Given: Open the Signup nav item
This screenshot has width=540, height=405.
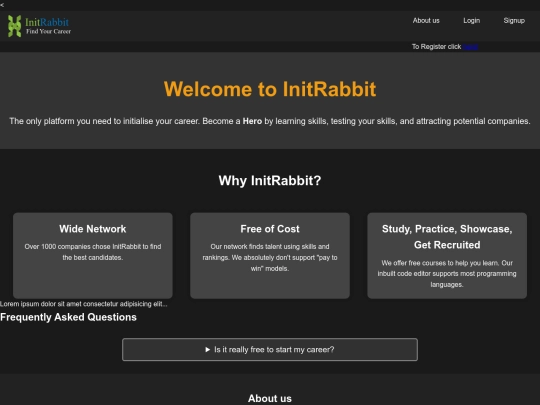Looking at the screenshot, I should (514, 21).
